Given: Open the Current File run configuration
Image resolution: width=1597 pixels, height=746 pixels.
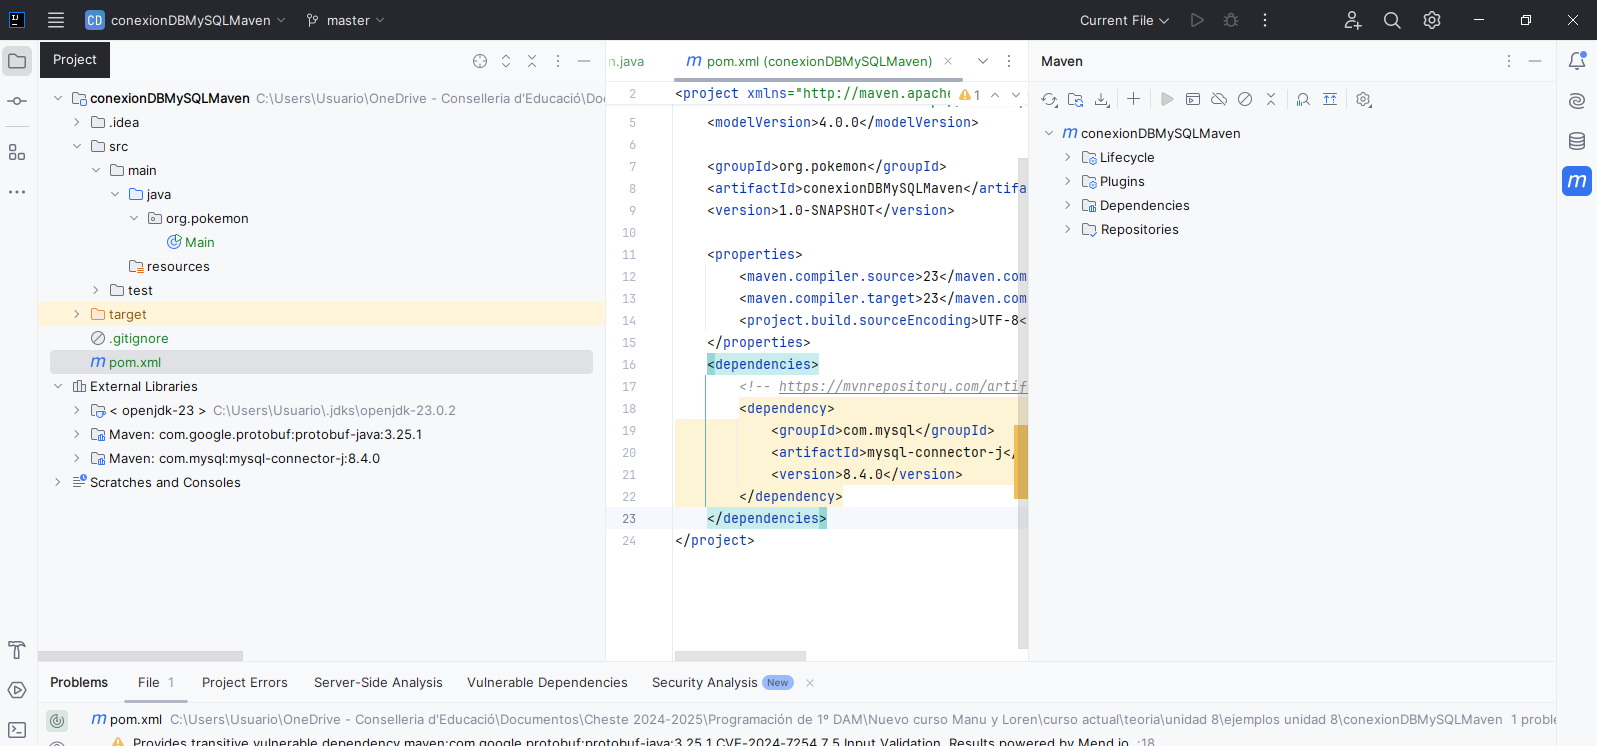Looking at the screenshot, I should [x=1124, y=20].
